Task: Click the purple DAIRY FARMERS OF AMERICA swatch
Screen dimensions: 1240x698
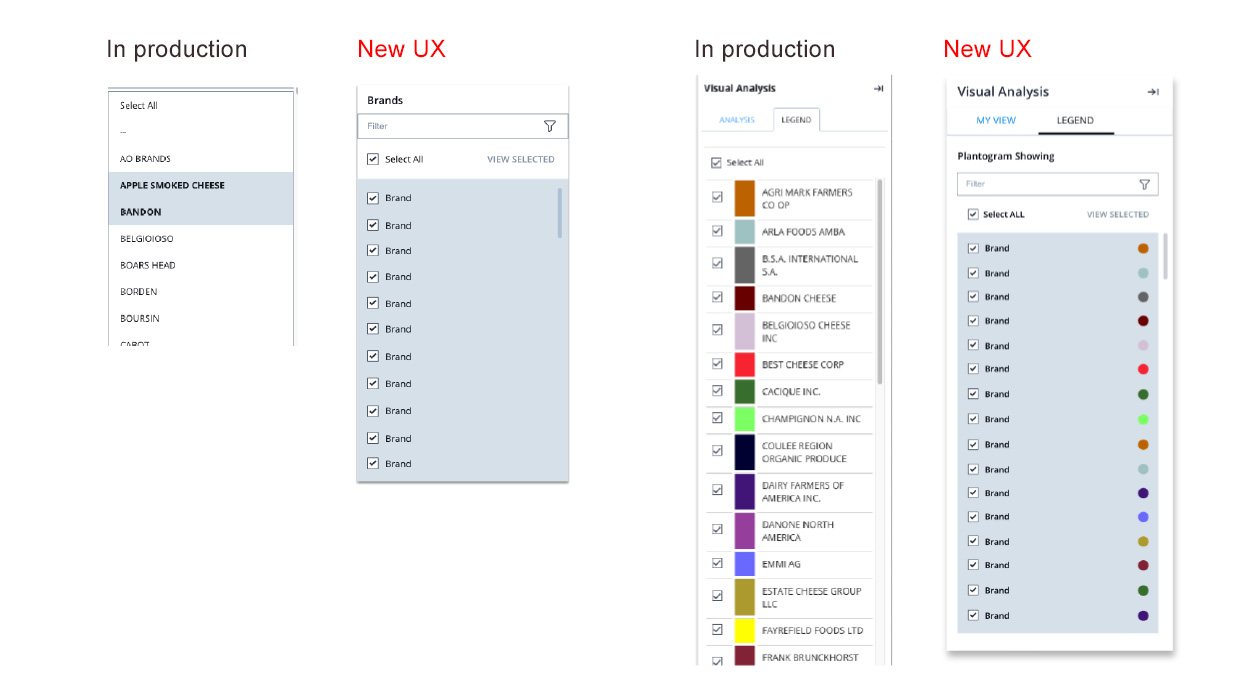Action: pyautogui.click(x=744, y=491)
